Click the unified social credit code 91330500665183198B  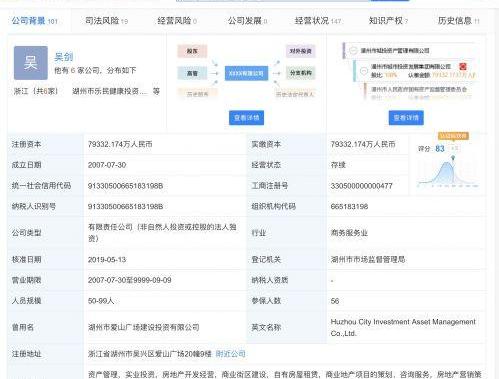coord(125,186)
